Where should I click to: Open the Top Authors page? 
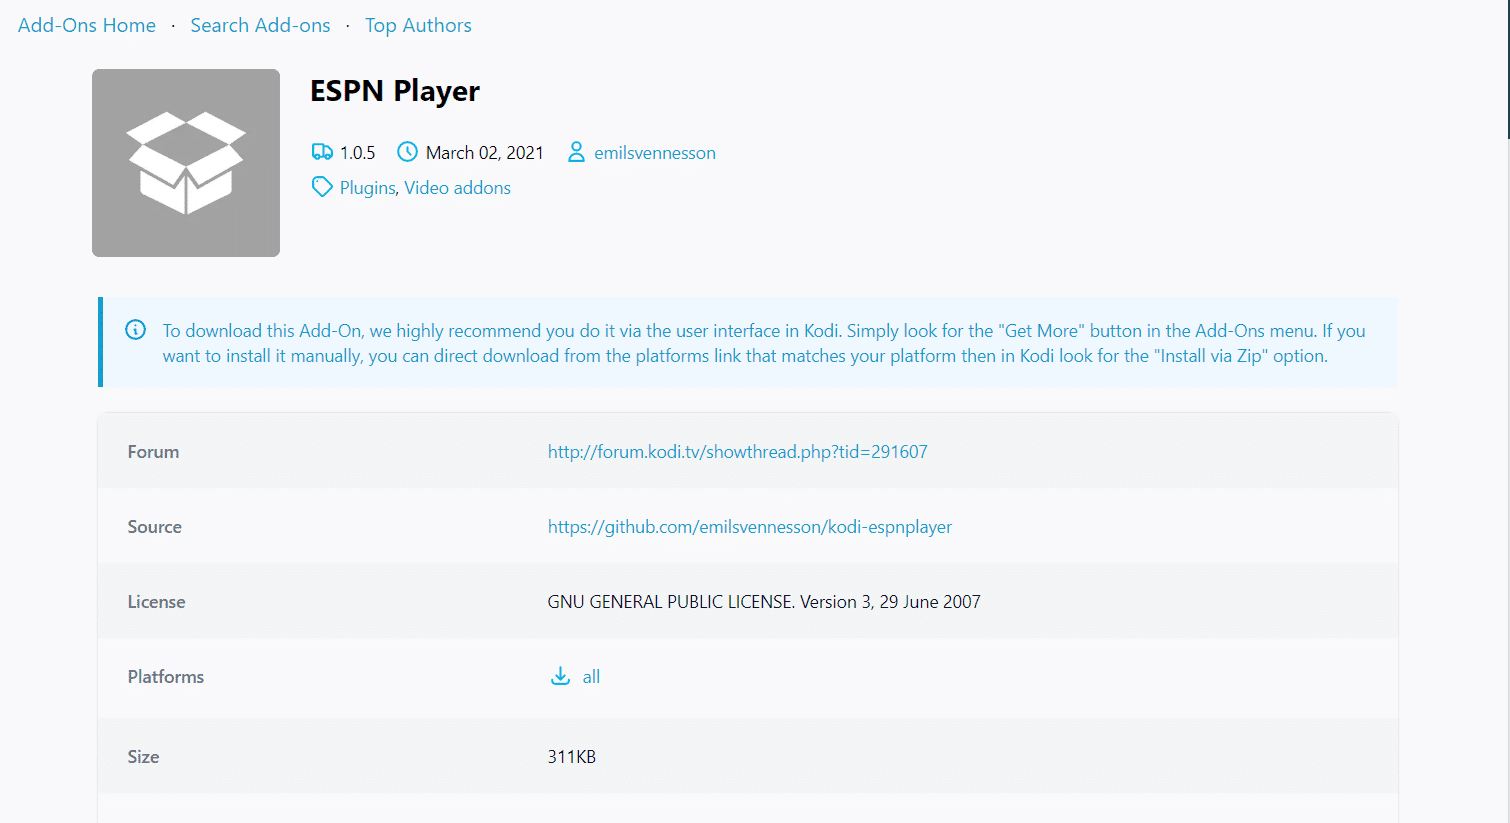(418, 25)
